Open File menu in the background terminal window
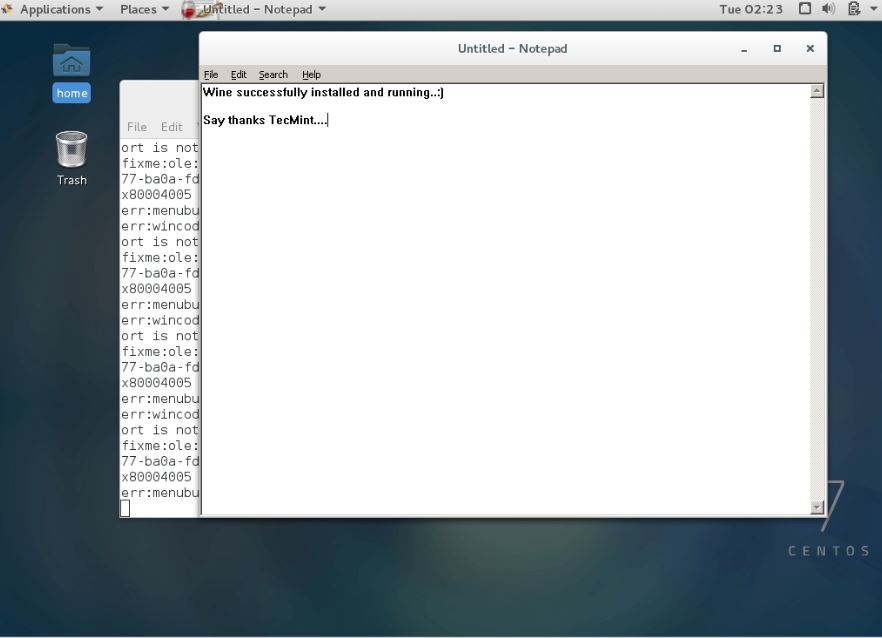This screenshot has height=638, width=882. (137, 127)
